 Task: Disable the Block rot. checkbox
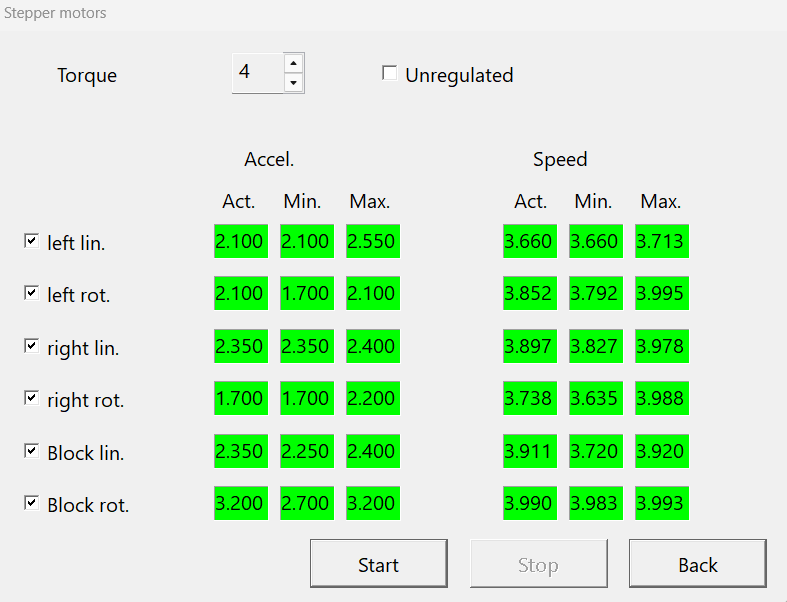(x=31, y=503)
